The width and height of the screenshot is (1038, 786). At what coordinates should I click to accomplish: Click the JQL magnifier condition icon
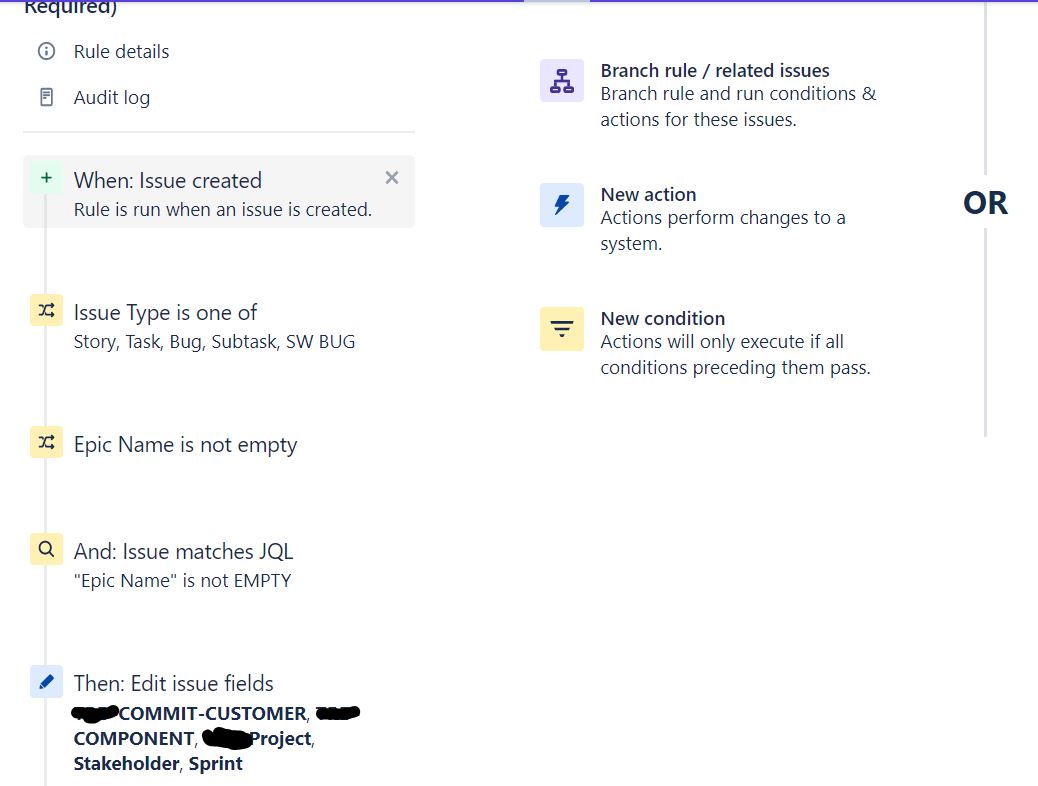(x=46, y=549)
